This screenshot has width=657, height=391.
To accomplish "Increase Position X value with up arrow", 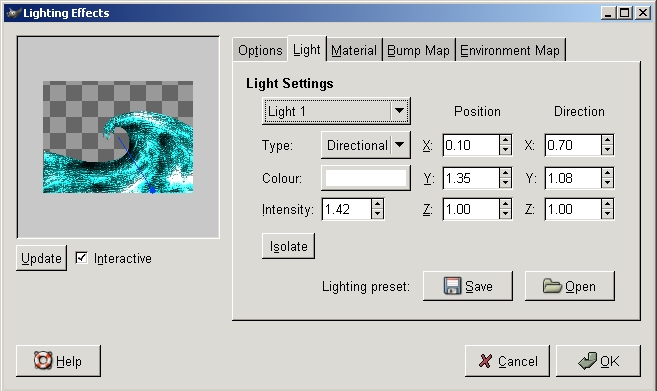I will click(505, 140).
